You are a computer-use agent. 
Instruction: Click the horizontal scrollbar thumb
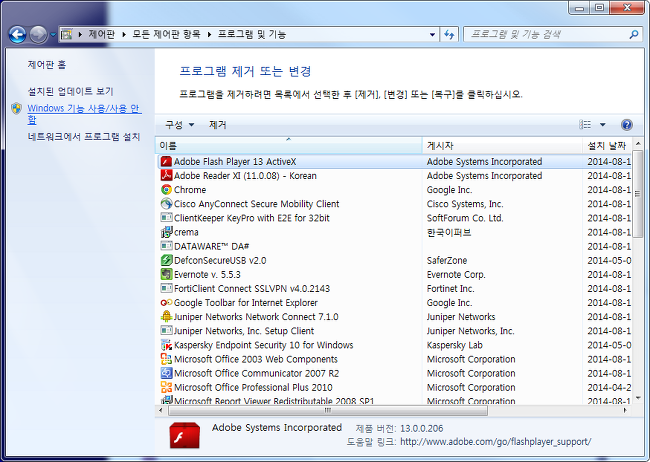click(328, 410)
